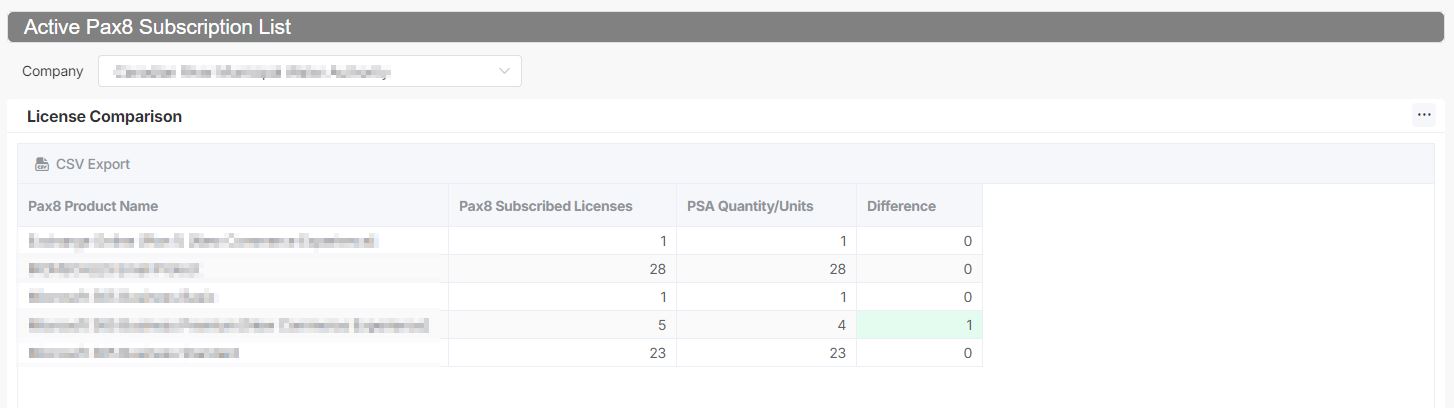
Task: Click the Difference column header
Action: [x=901, y=206]
